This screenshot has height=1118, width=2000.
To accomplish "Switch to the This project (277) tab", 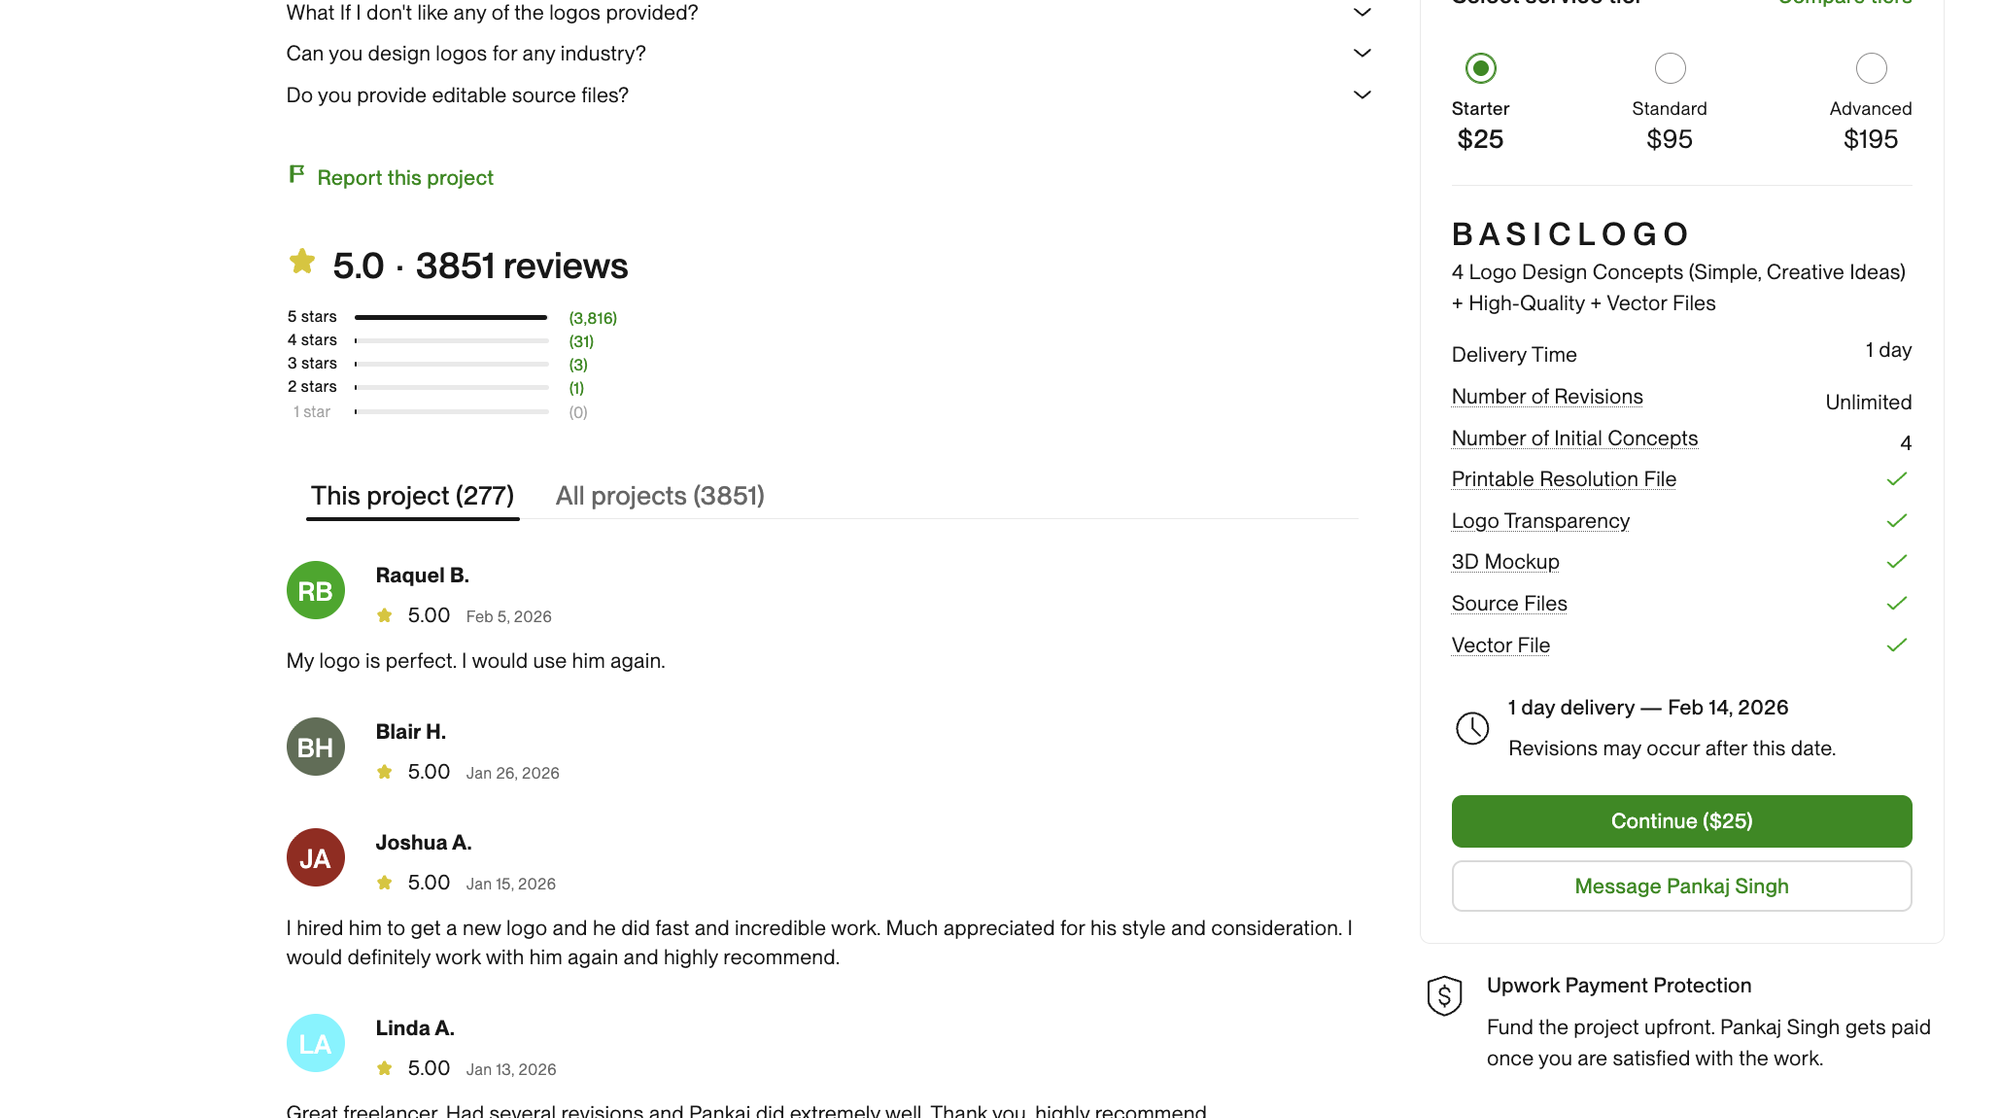I will point(412,496).
